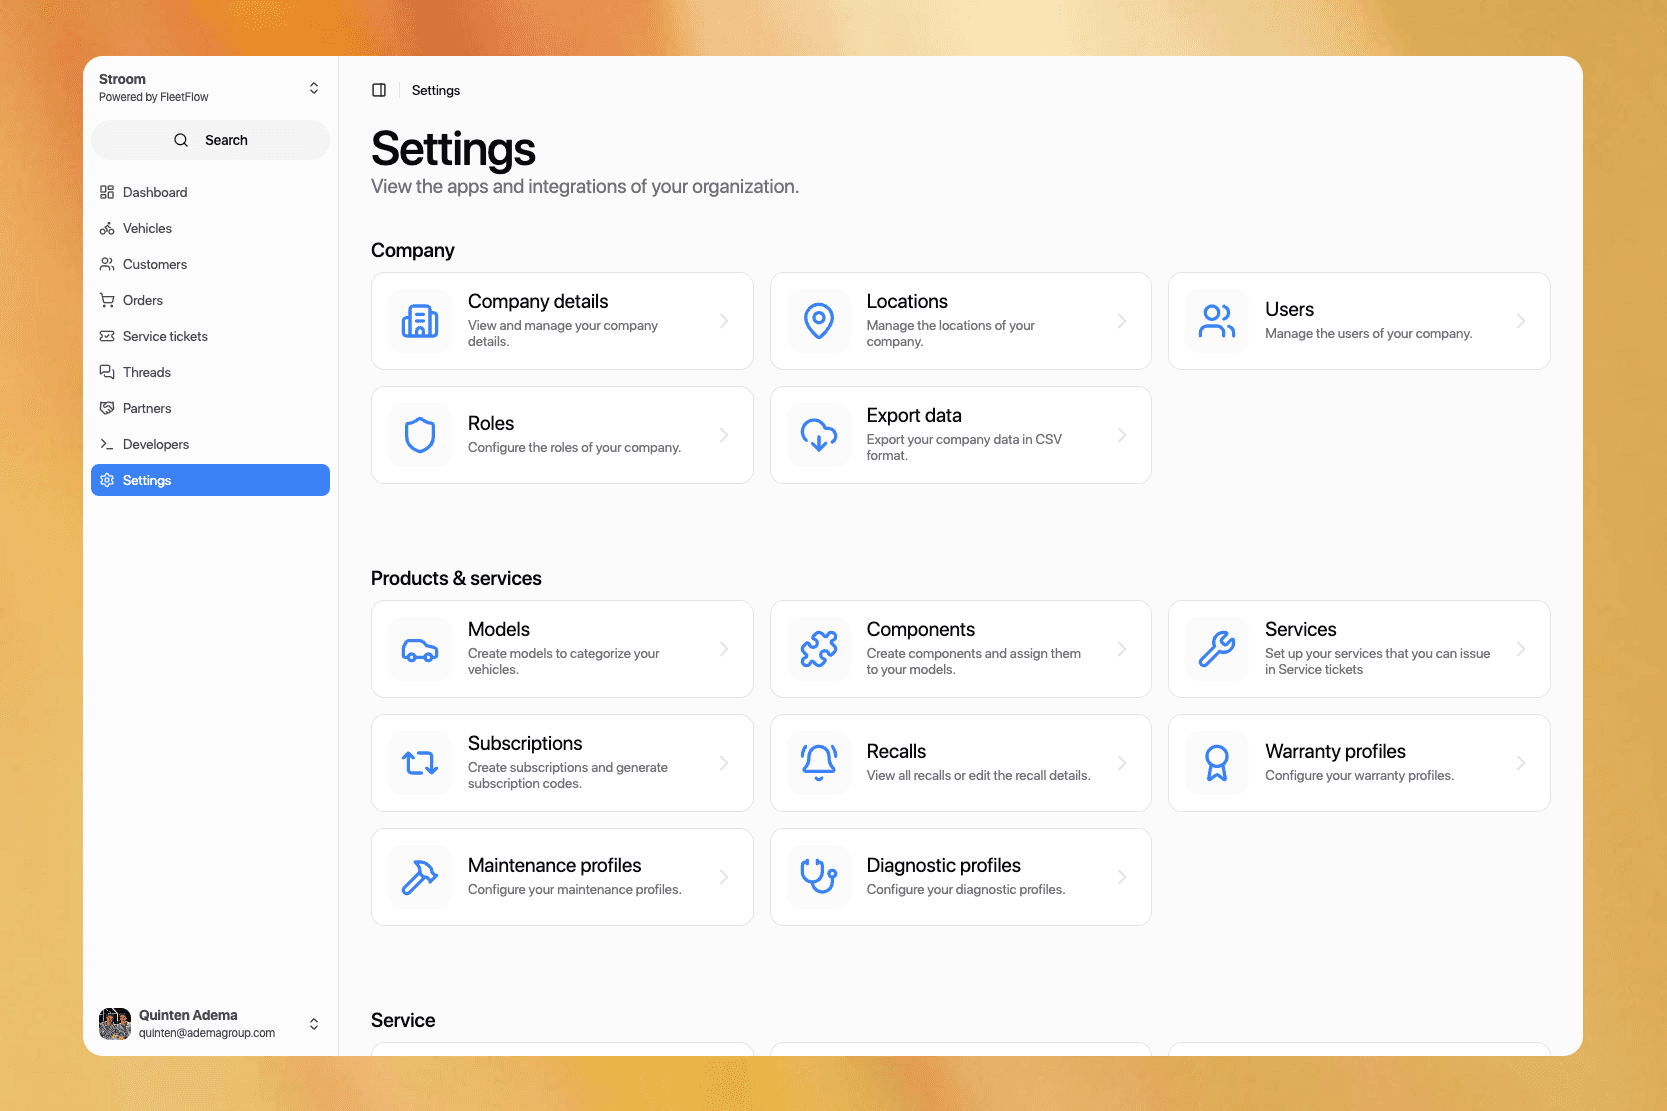Viewport: 1667px width, 1111px height.
Task: Click the Maintenance profiles hammer icon
Action: pyautogui.click(x=420, y=877)
